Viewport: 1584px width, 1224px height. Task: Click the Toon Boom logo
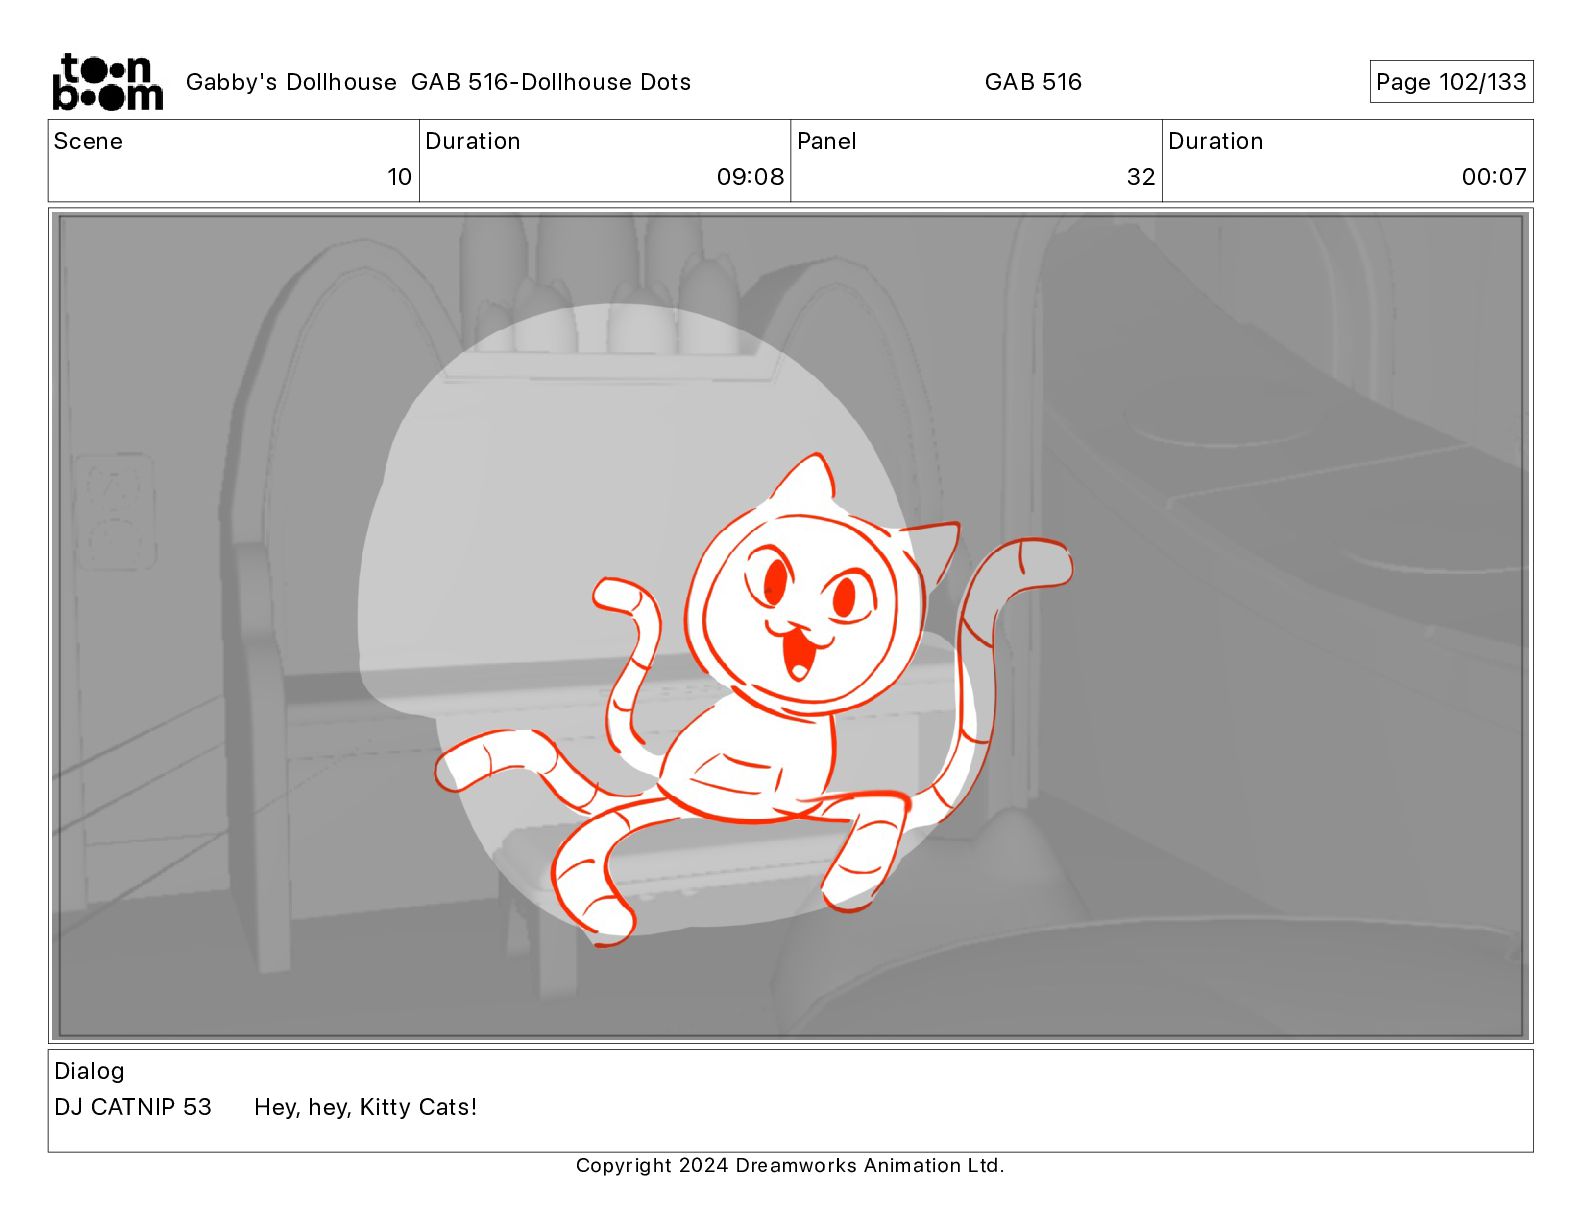tap(108, 82)
